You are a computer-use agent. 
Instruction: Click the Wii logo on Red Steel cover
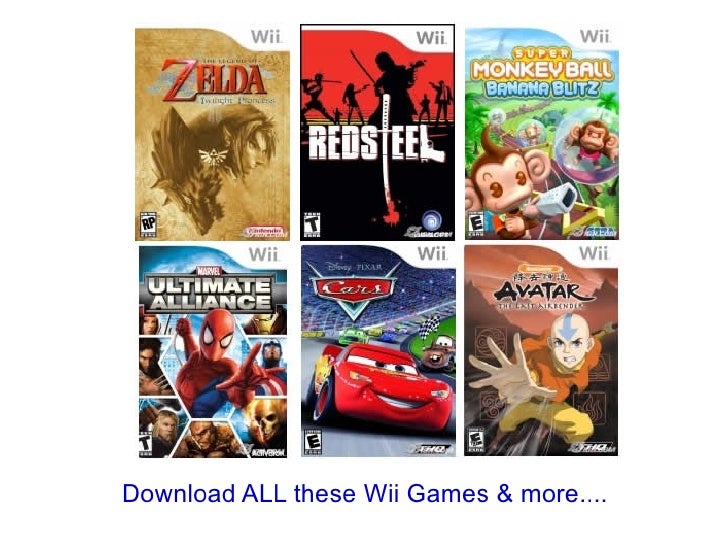(431, 38)
